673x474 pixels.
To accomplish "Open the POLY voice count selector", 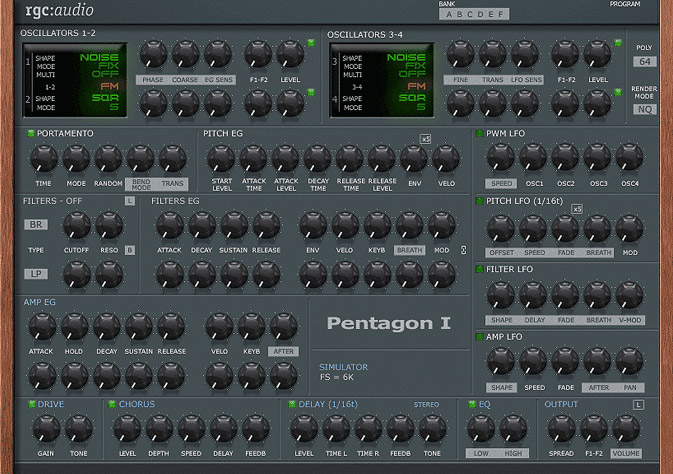I will (x=644, y=62).
